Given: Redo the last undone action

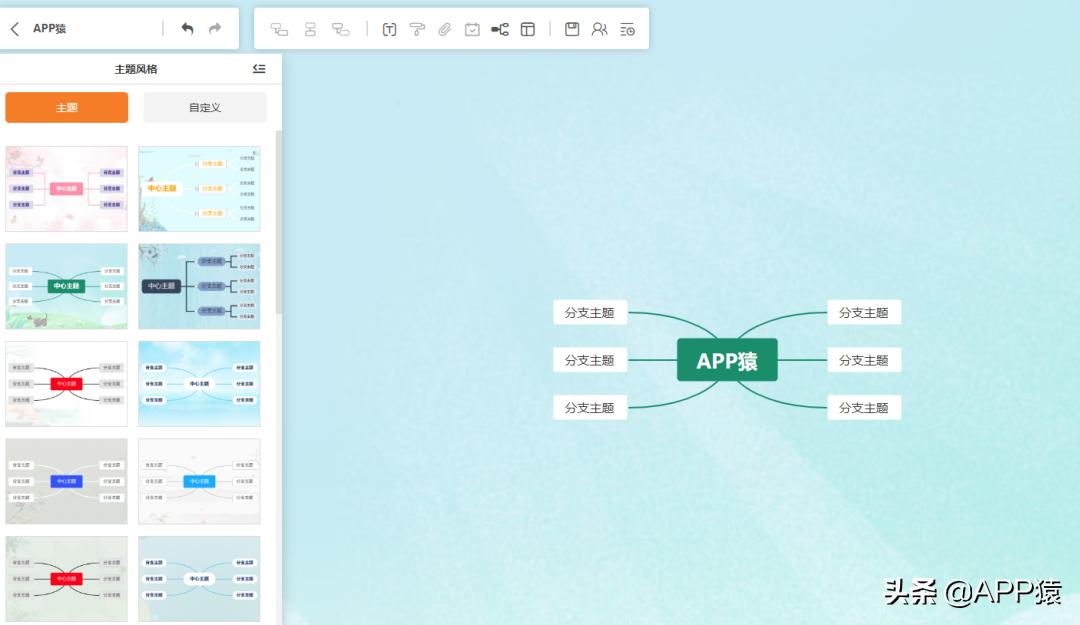Looking at the screenshot, I should (x=215, y=28).
